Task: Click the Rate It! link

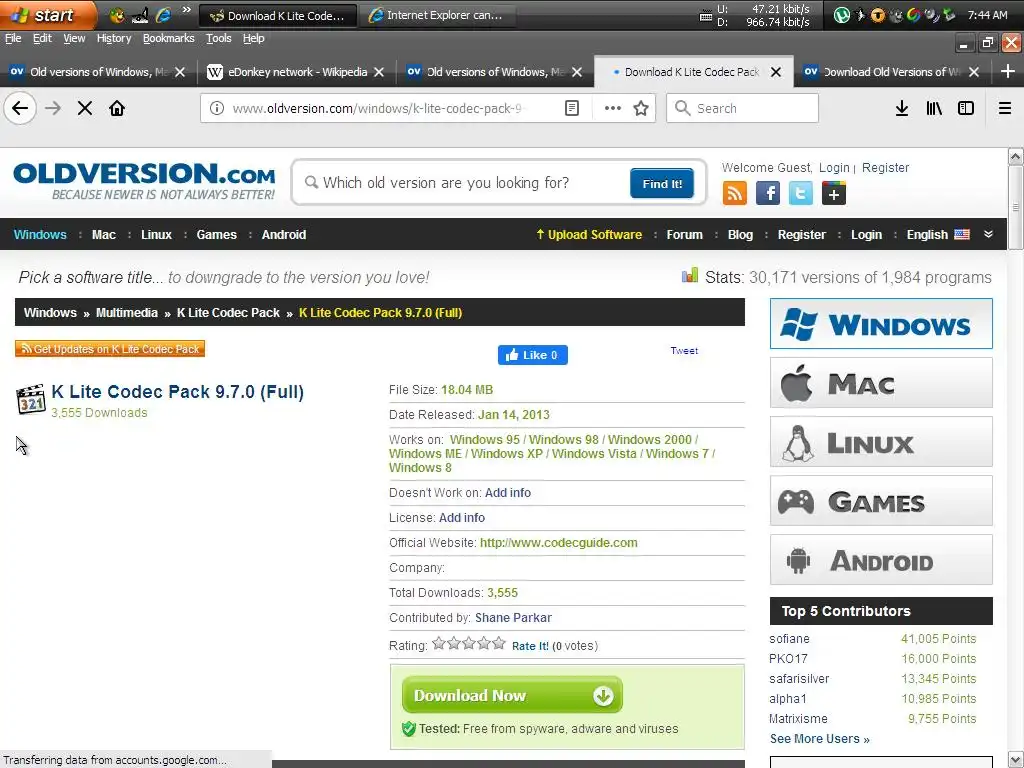Action: 530,646
